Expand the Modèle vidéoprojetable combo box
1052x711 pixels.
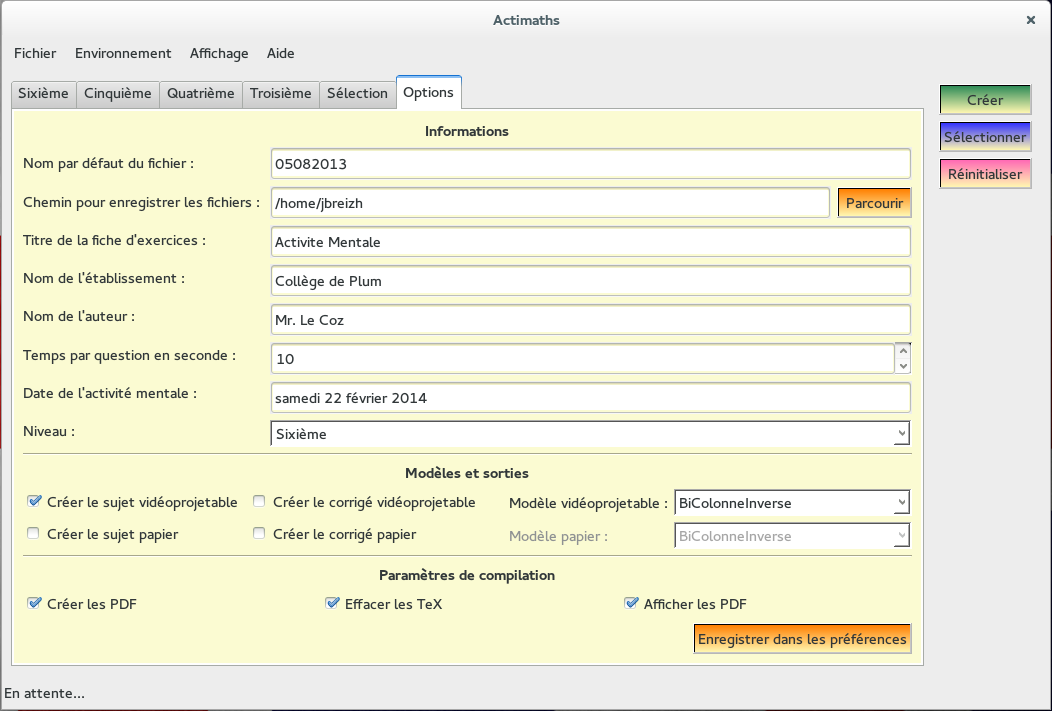pyautogui.click(x=792, y=503)
